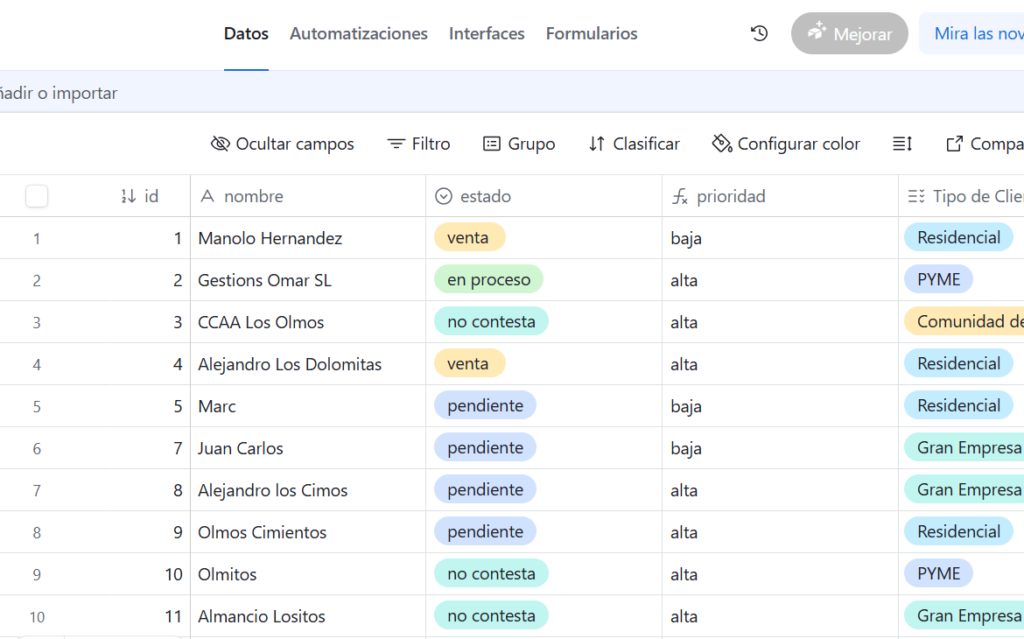Click the Mejorar upgrade button

click(x=849, y=33)
